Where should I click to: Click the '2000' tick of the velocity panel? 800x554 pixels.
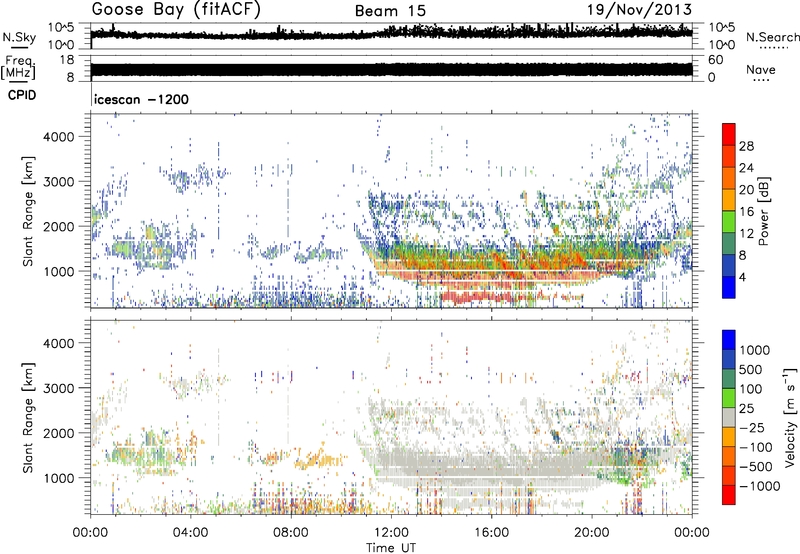(x=58, y=434)
